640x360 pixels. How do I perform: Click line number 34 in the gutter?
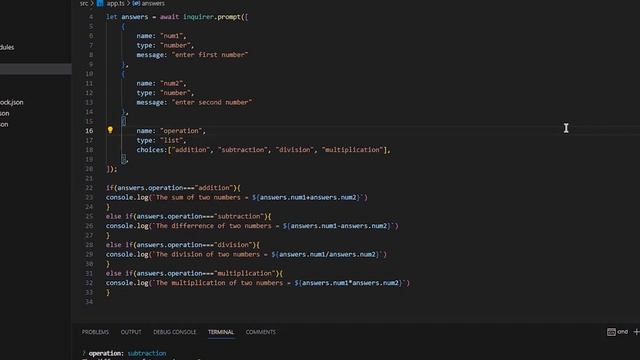tap(89, 302)
